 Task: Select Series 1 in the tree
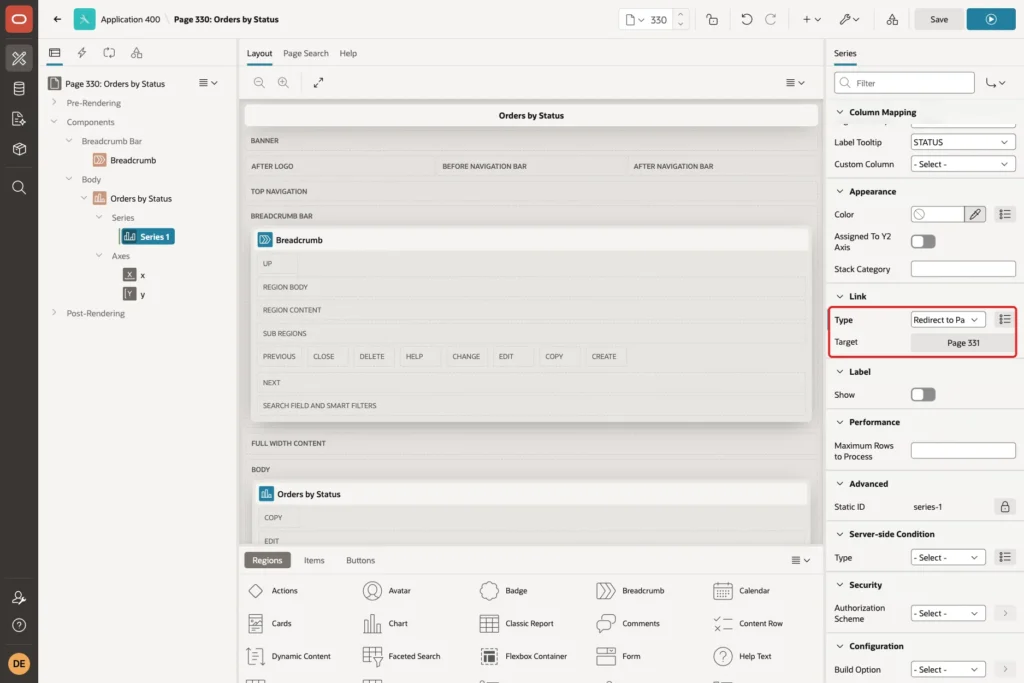click(148, 236)
